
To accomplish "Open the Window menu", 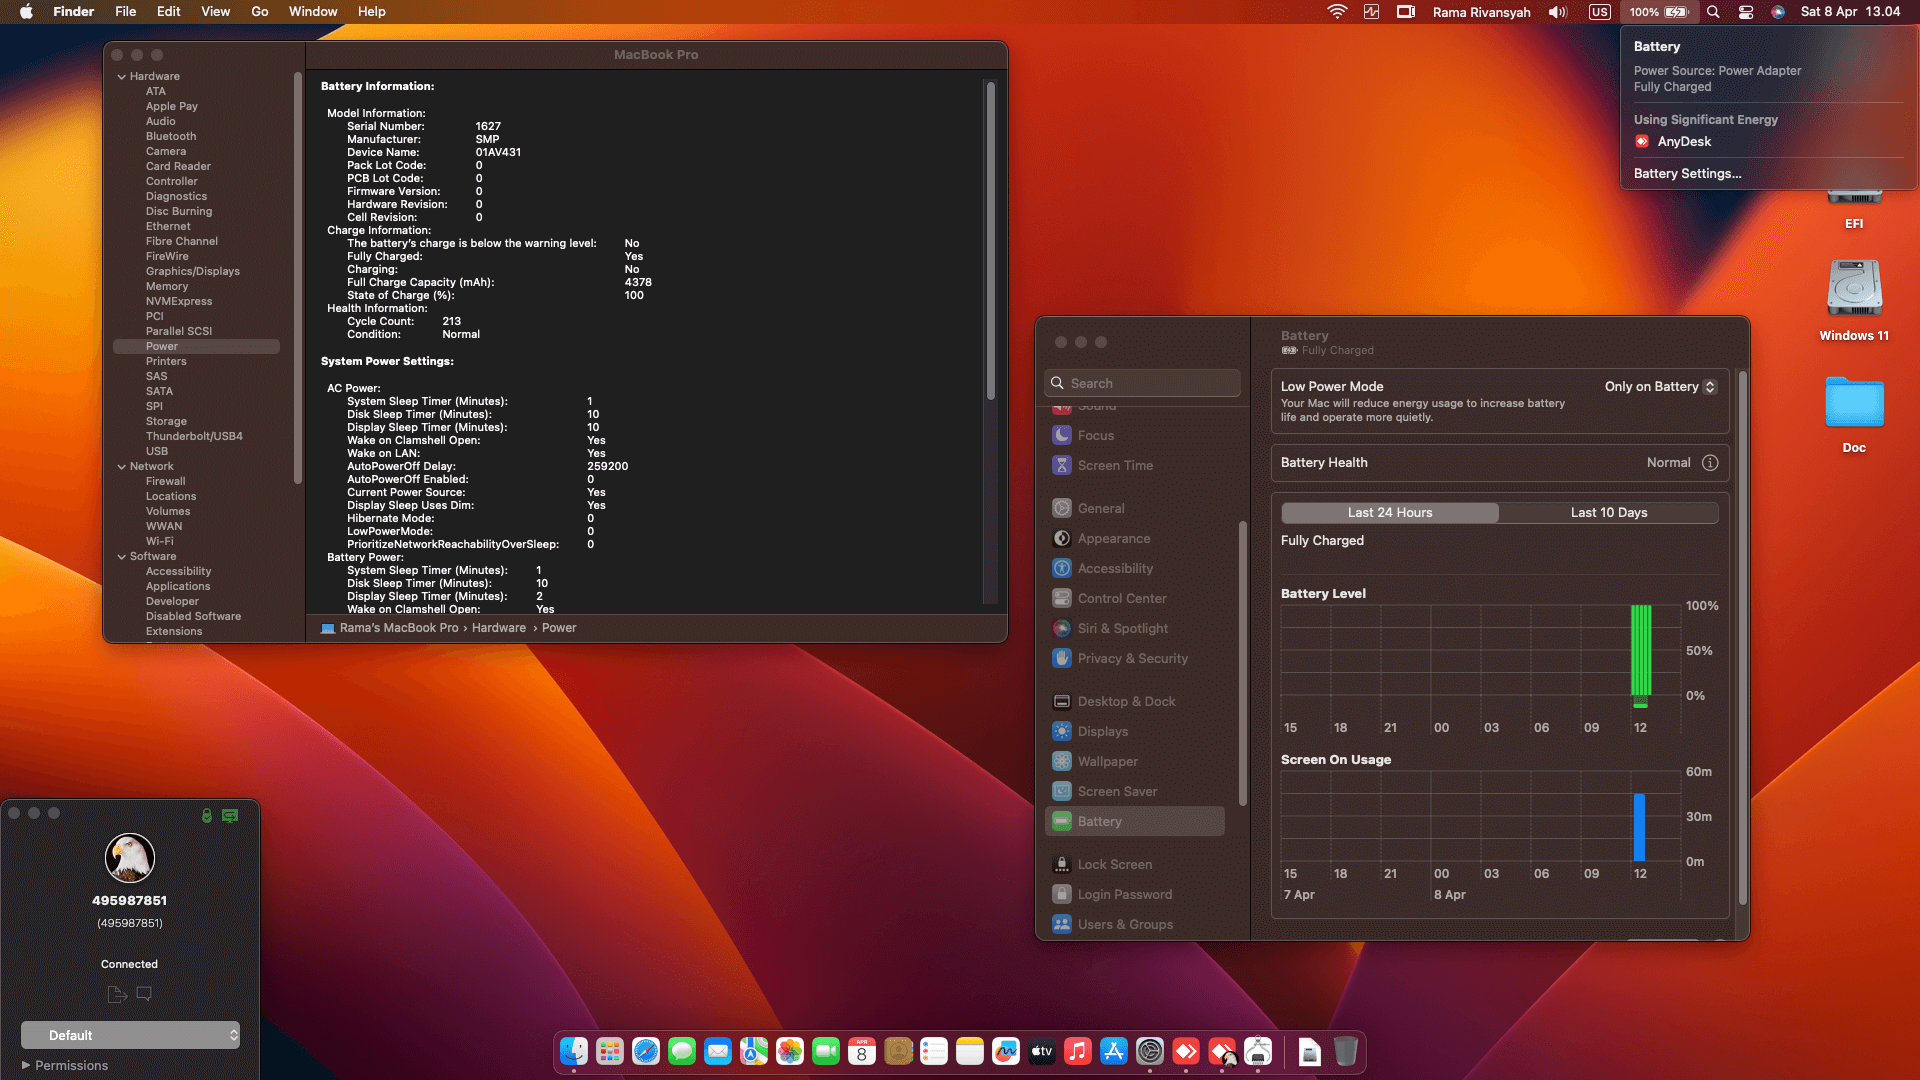I will click(x=313, y=11).
